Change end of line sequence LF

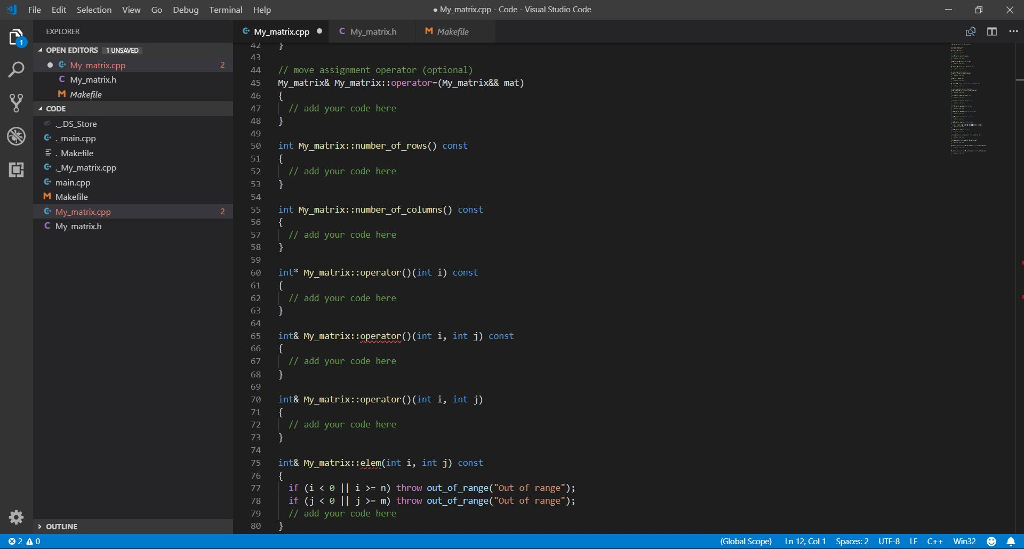point(913,541)
